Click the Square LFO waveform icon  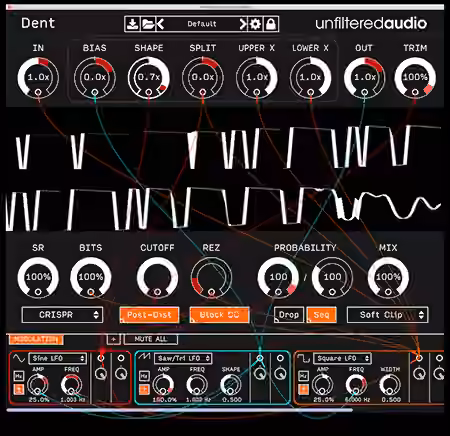tap(303, 358)
